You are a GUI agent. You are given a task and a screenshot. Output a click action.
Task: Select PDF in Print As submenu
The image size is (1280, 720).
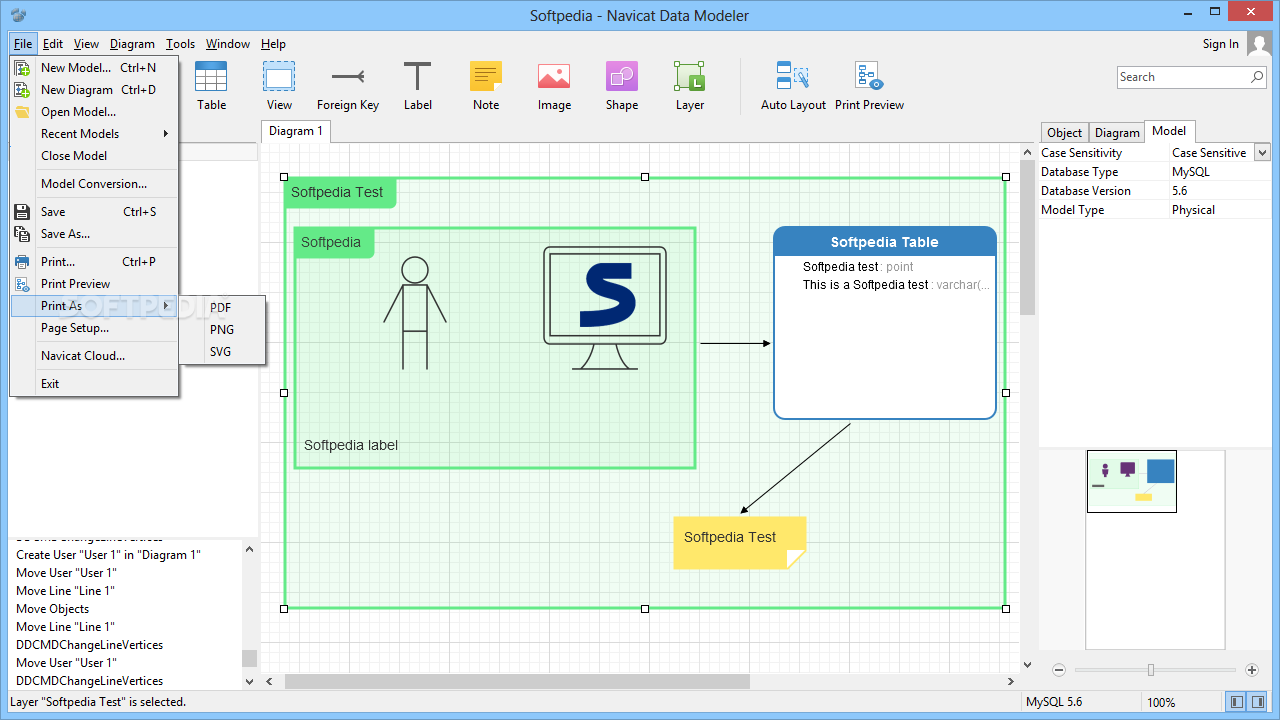point(221,308)
